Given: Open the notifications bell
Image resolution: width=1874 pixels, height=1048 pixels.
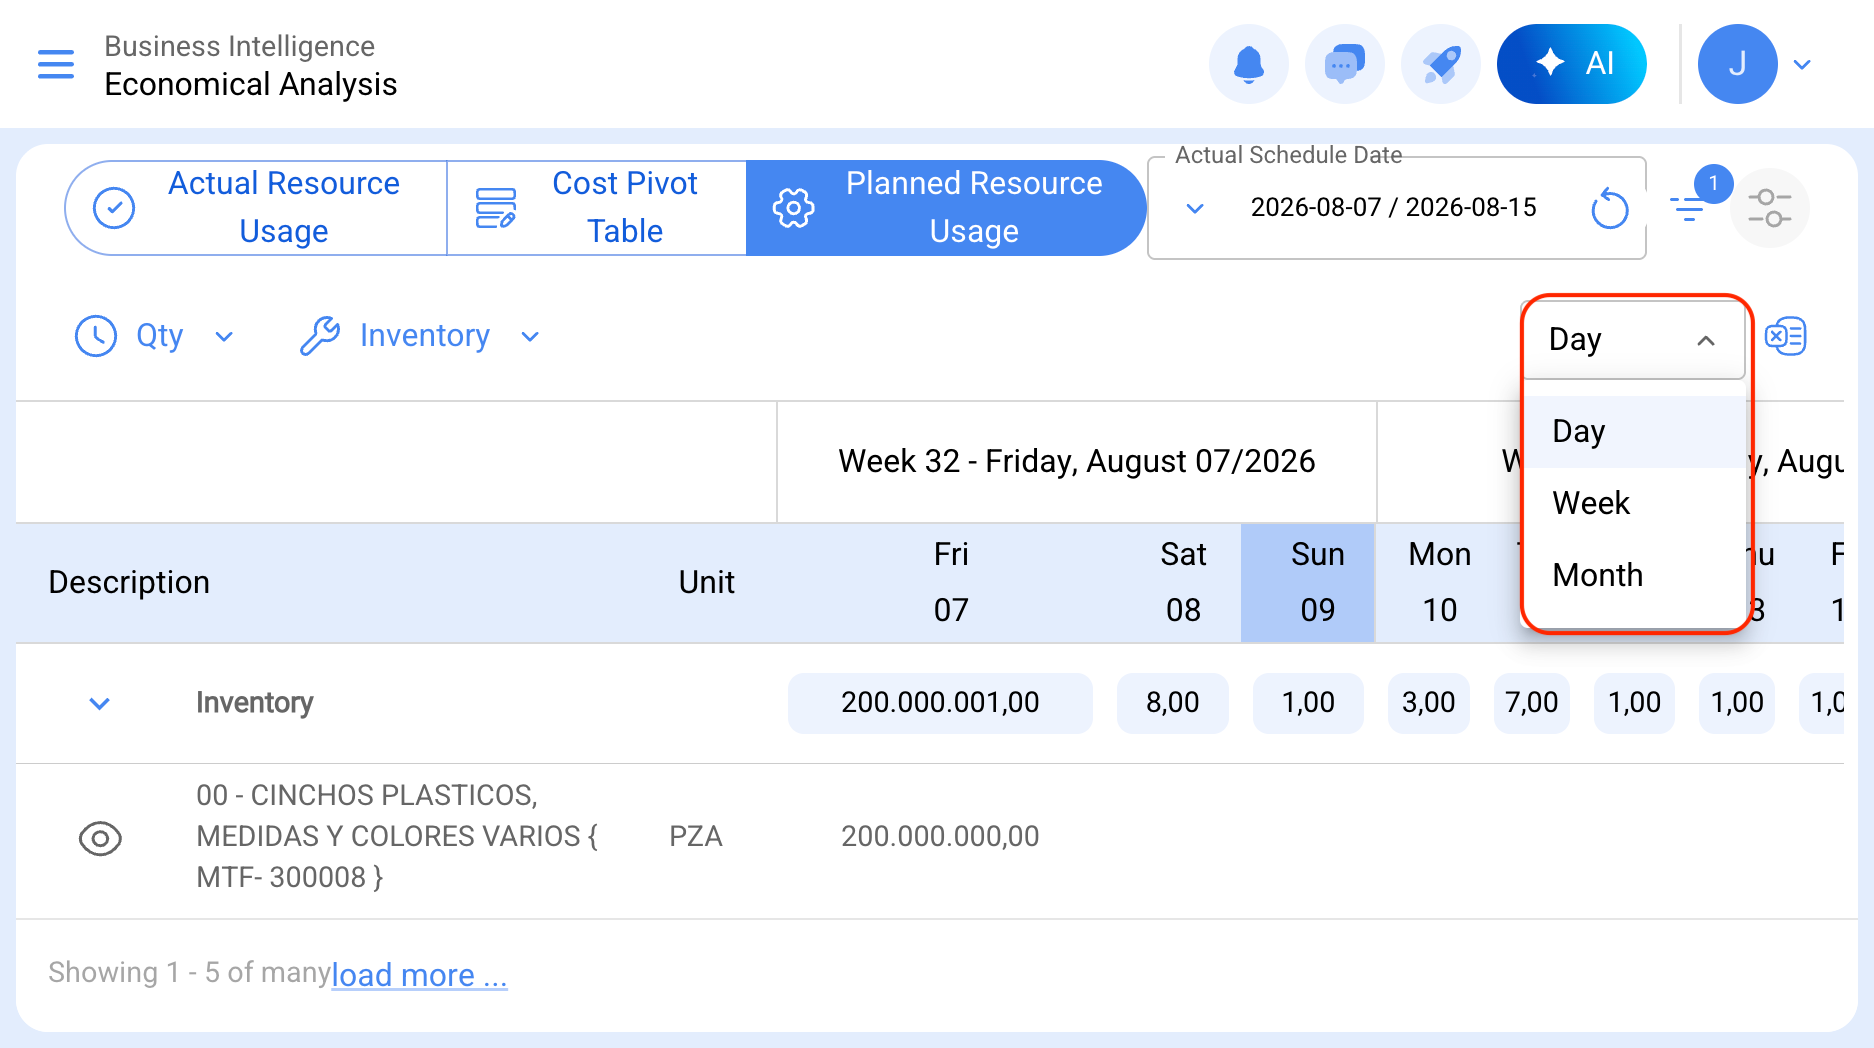Looking at the screenshot, I should point(1249,64).
